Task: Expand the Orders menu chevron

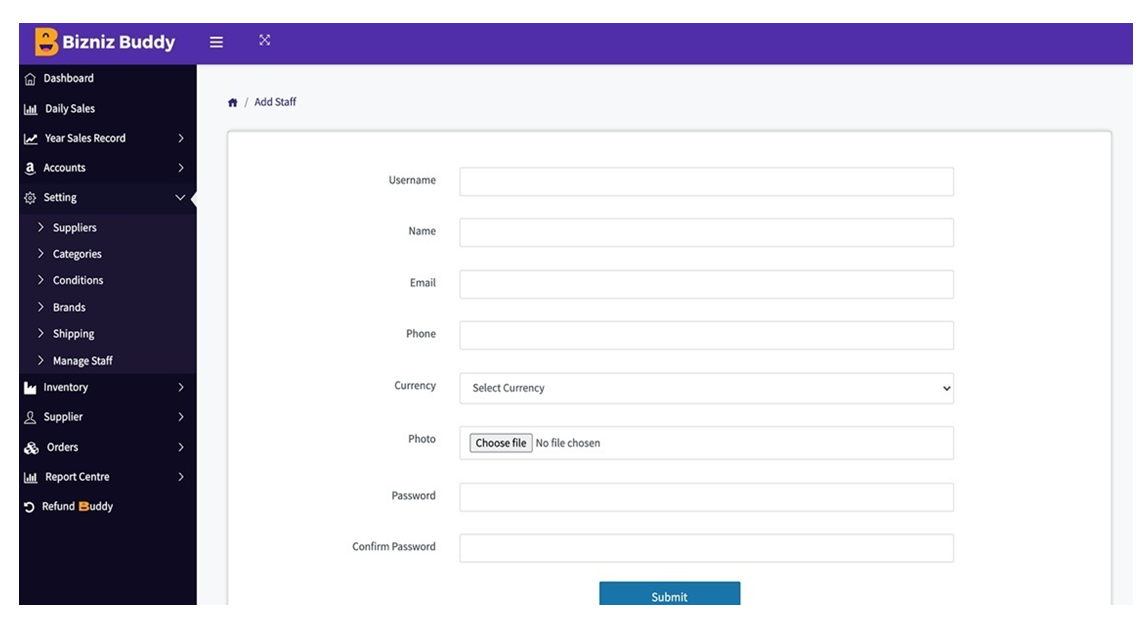Action: click(181, 447)
